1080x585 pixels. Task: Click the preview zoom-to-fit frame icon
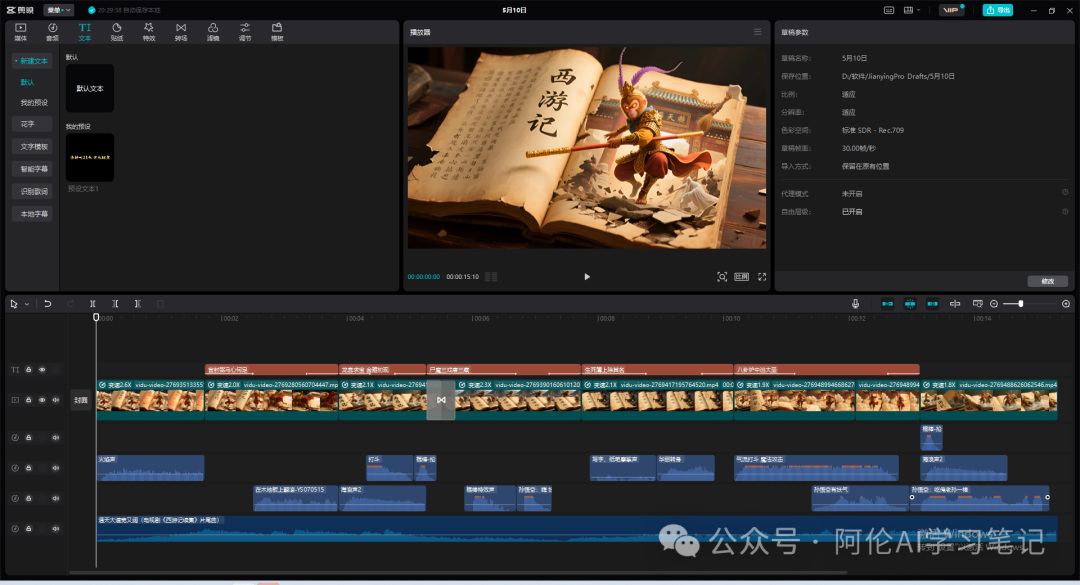(721, 277)
